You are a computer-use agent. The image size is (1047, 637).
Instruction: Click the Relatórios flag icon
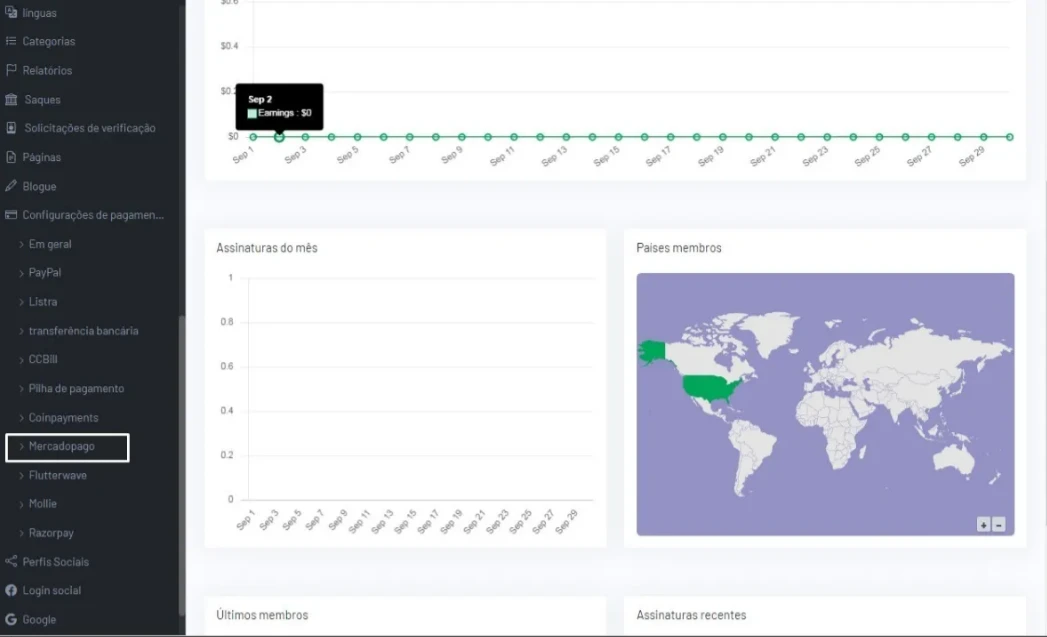coord(12,71)
